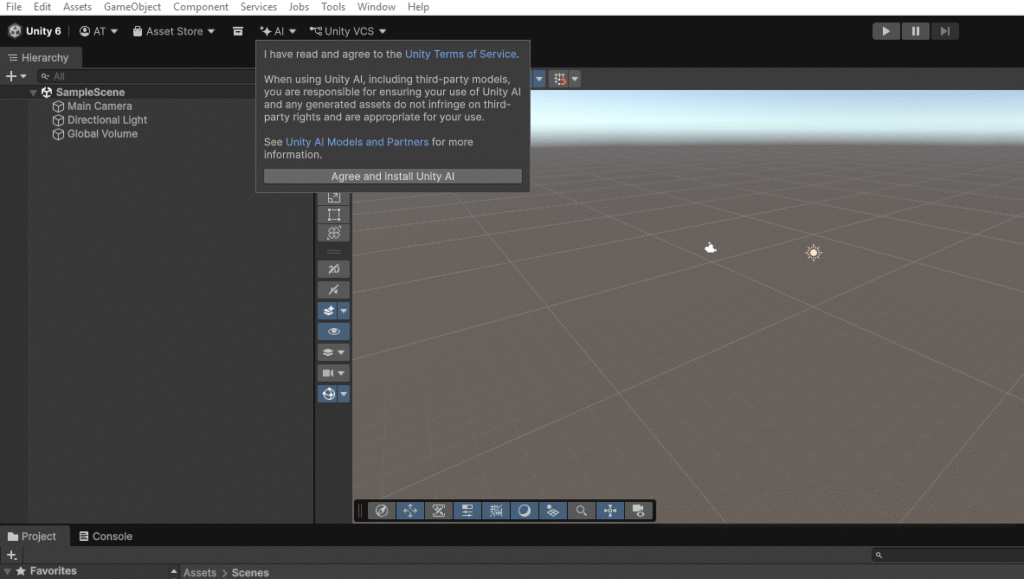Open the Asset Store dropdown
Viewport: 1024px width, 579px height.
click(x=174, y=31)
